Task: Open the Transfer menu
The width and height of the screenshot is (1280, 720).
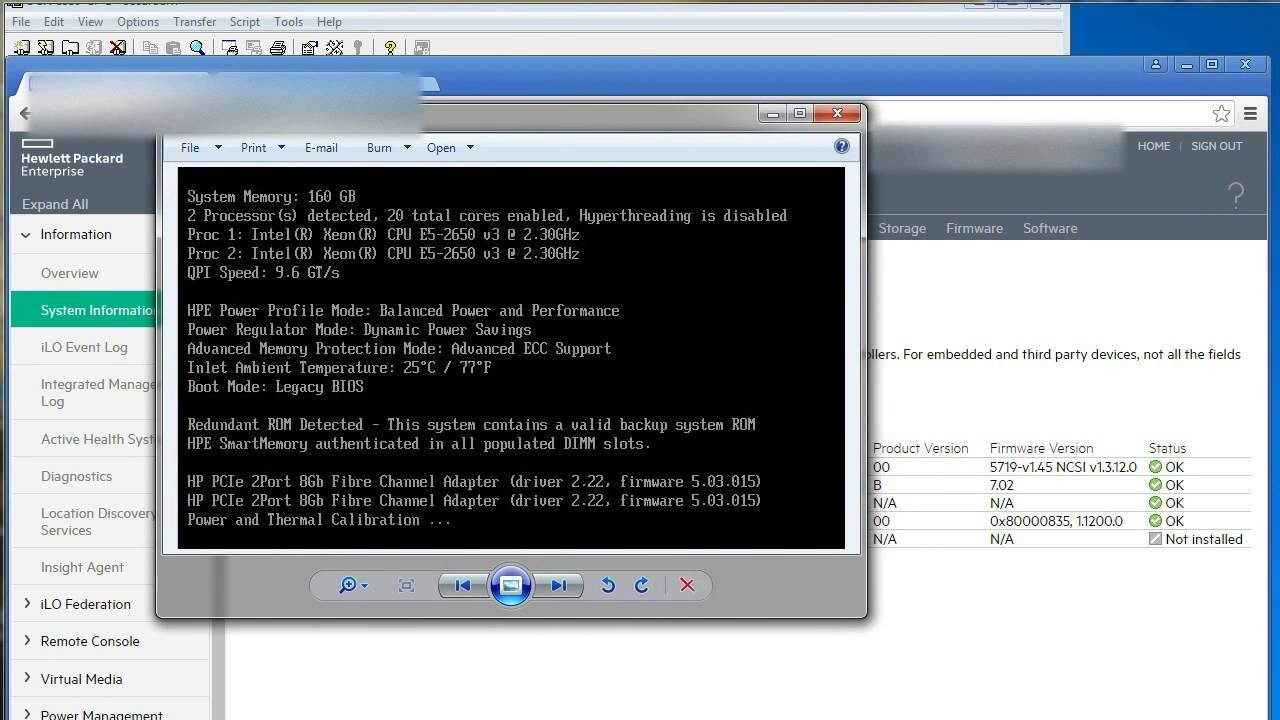Action: 194,21
